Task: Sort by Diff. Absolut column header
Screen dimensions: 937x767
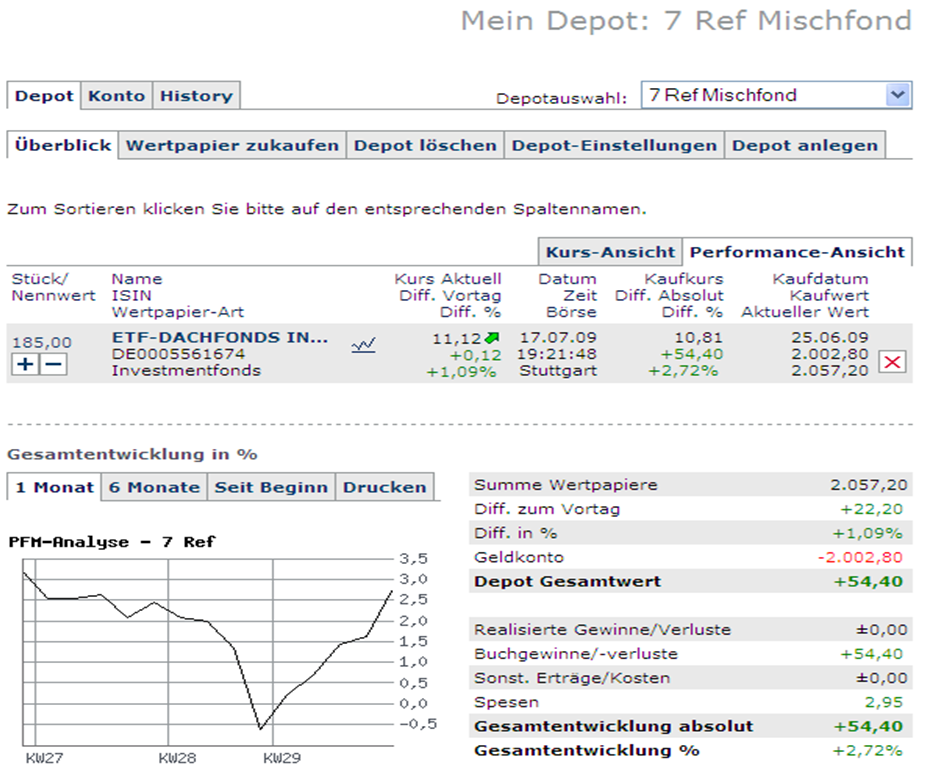Action: (x=669, y=296)
